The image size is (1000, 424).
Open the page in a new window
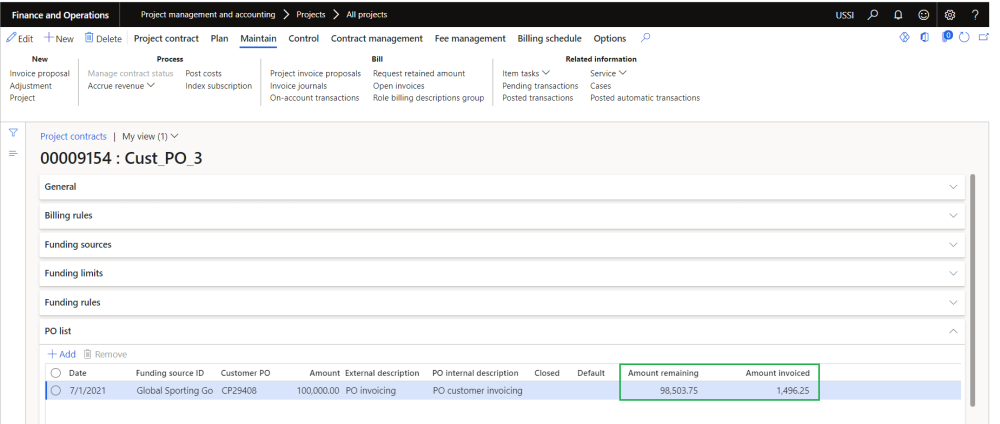983,38
